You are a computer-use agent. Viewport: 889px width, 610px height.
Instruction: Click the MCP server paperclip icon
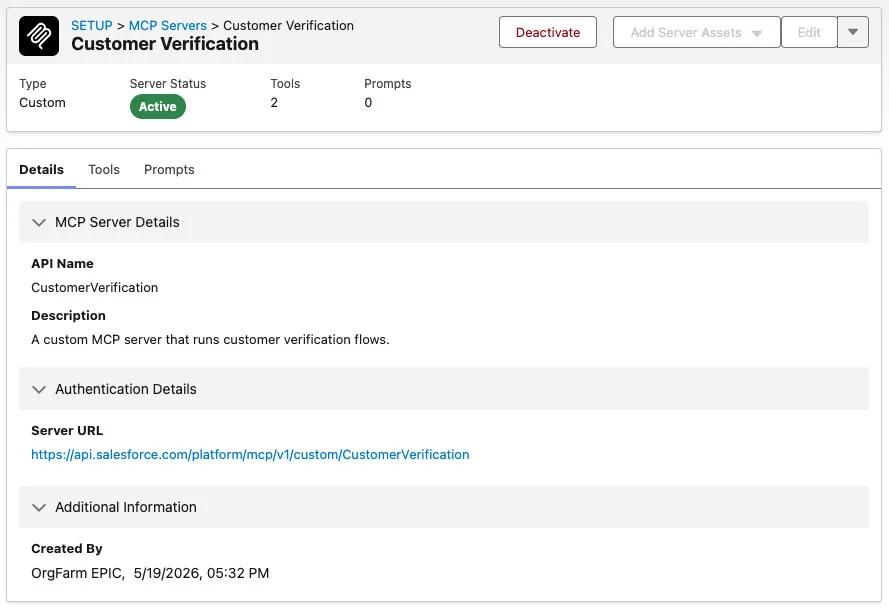39,36
